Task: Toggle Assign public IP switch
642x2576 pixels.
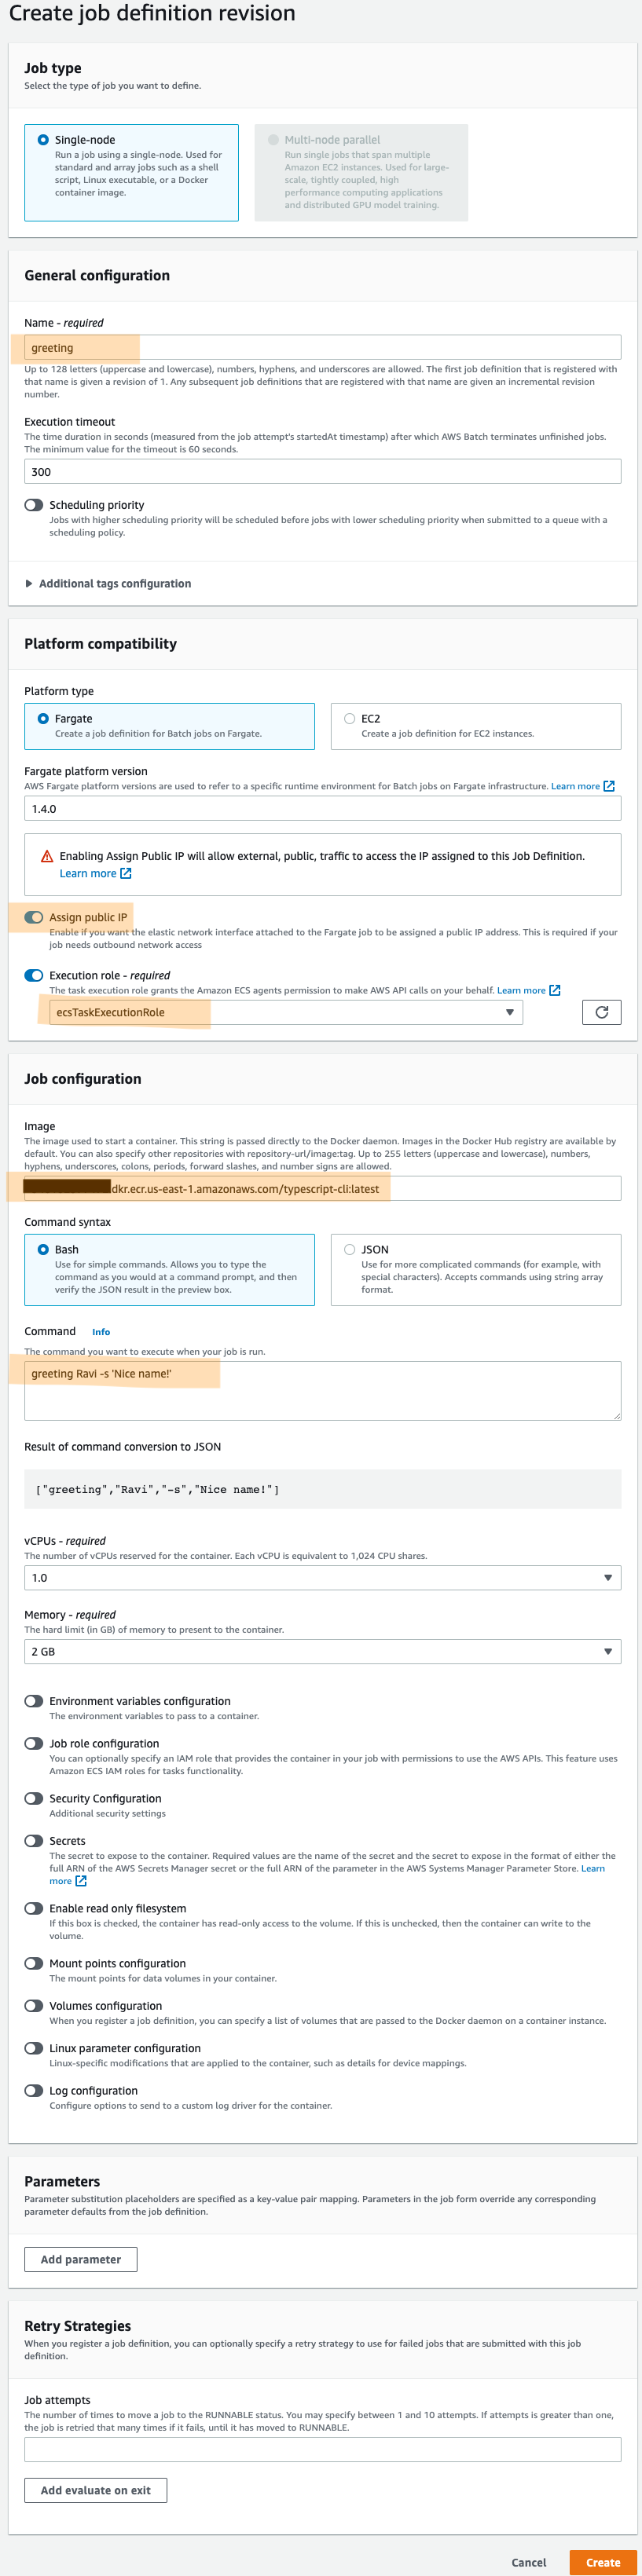Action: pos(34,917)
